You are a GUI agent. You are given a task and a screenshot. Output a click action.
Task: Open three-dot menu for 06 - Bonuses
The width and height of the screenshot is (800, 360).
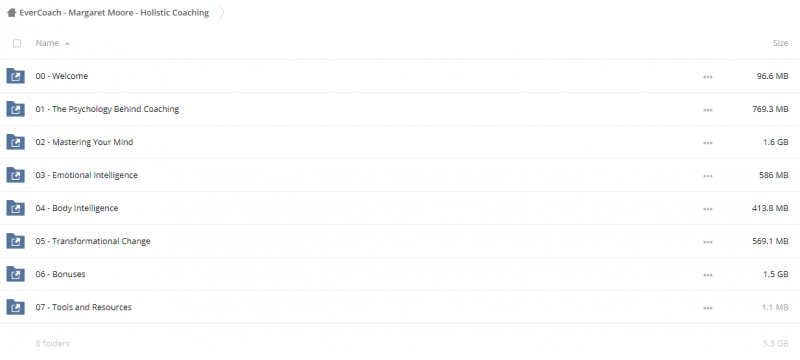(708, 275)
